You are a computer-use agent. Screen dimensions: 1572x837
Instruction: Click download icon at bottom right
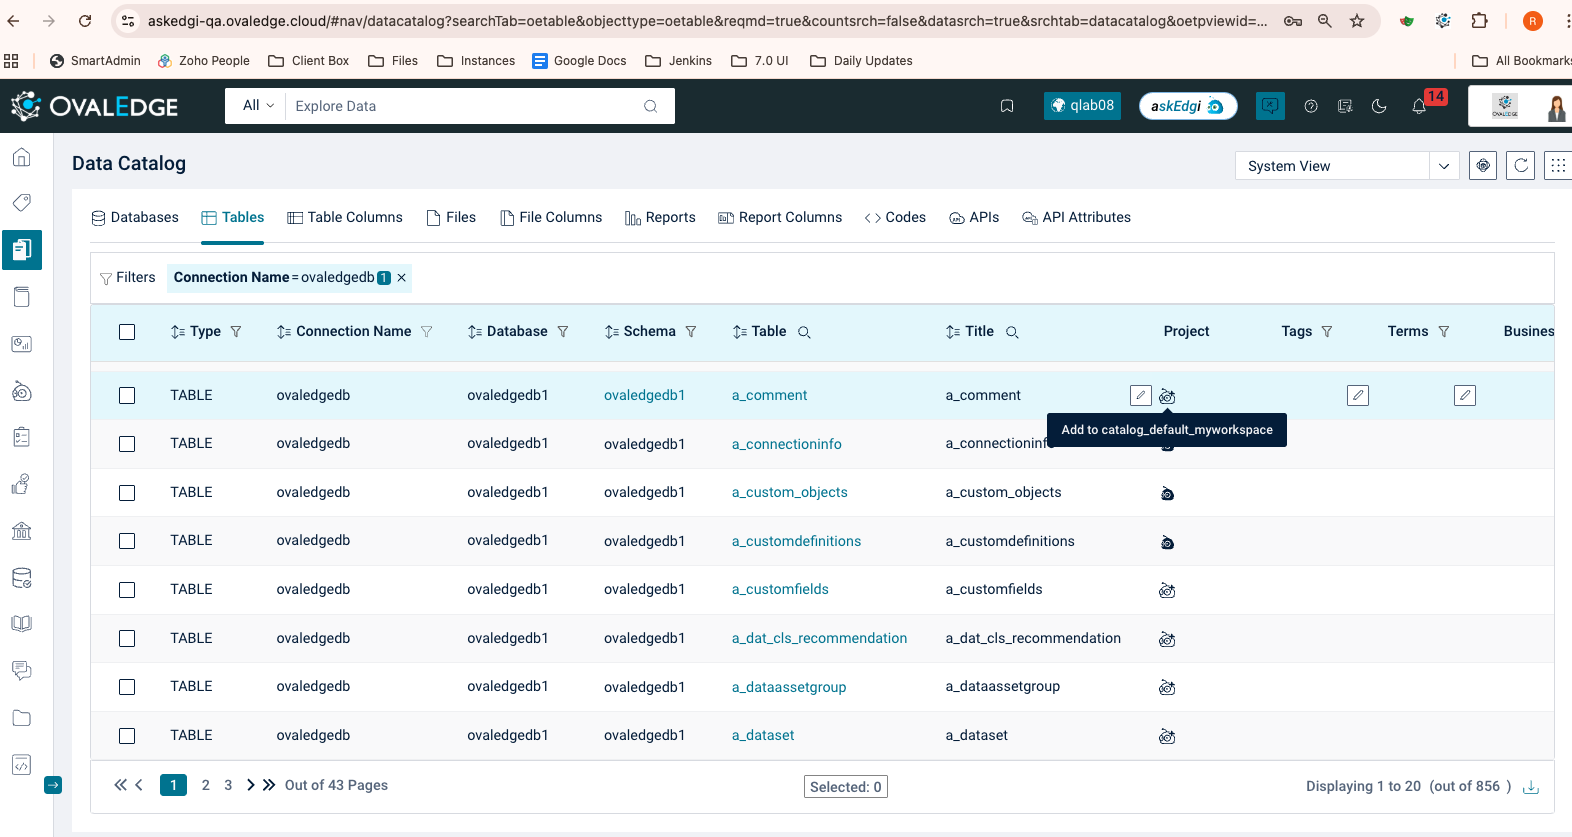[x=1530, y=787]
